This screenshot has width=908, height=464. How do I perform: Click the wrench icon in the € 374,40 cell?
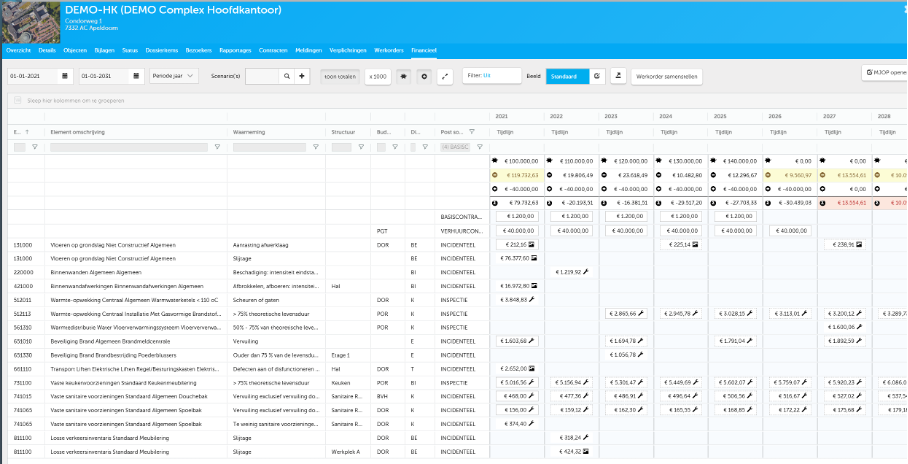tap(531, 423)
